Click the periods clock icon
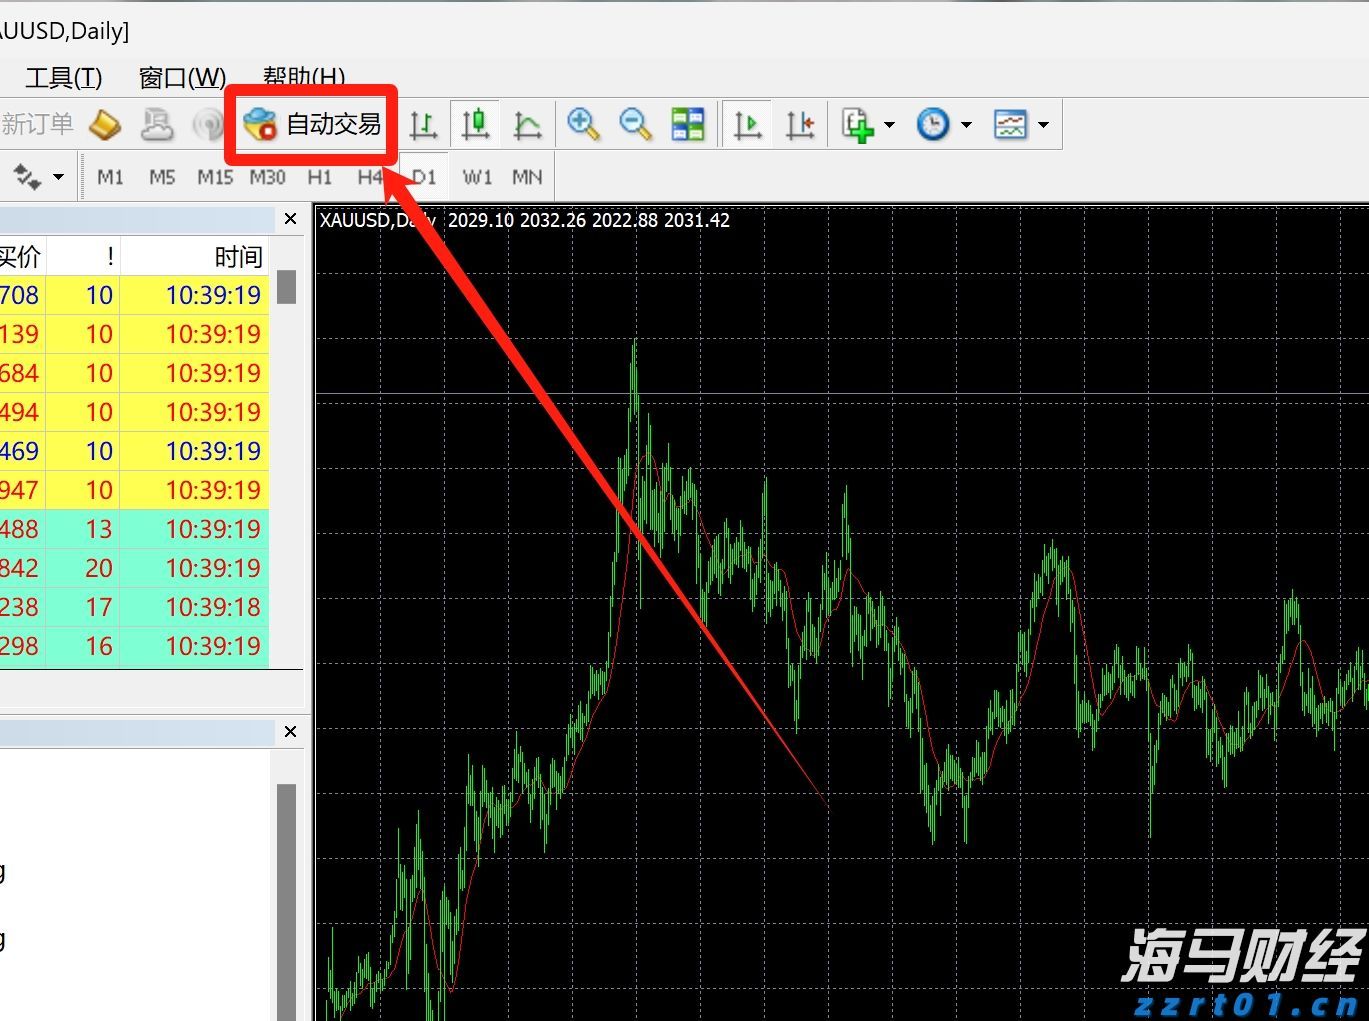 933,124
